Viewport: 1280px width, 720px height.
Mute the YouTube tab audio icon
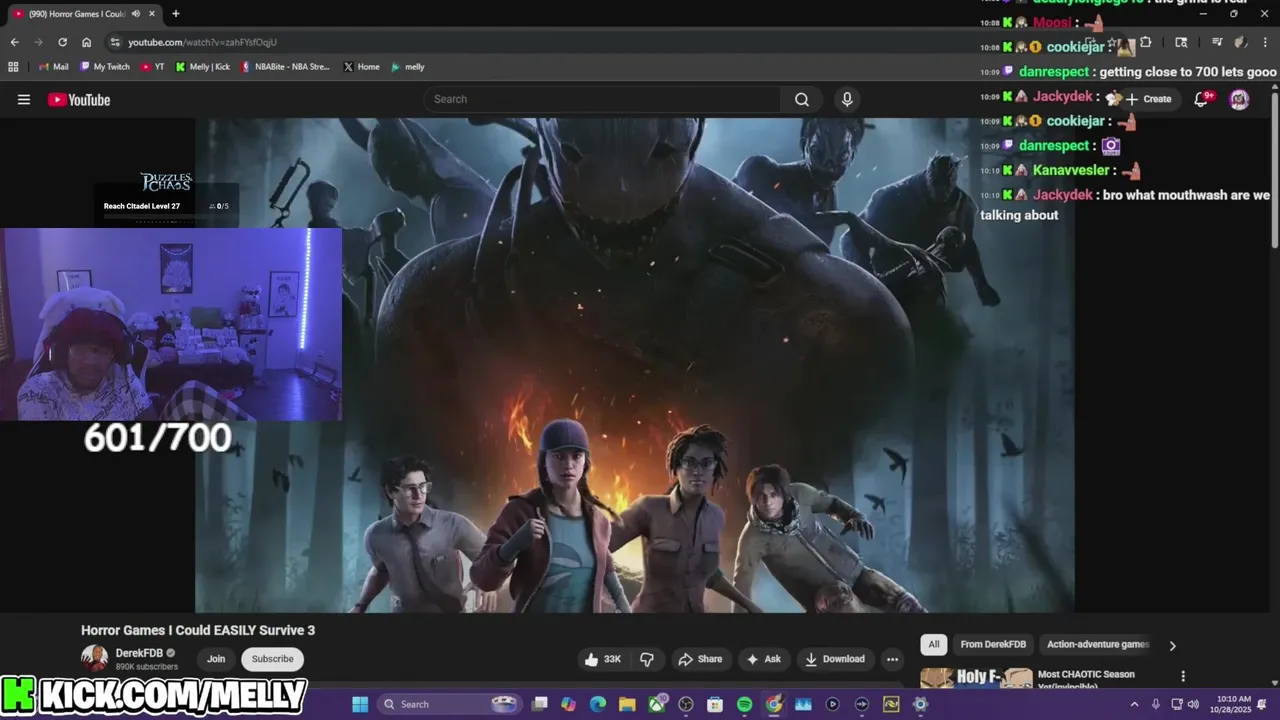tap(136, 14)
